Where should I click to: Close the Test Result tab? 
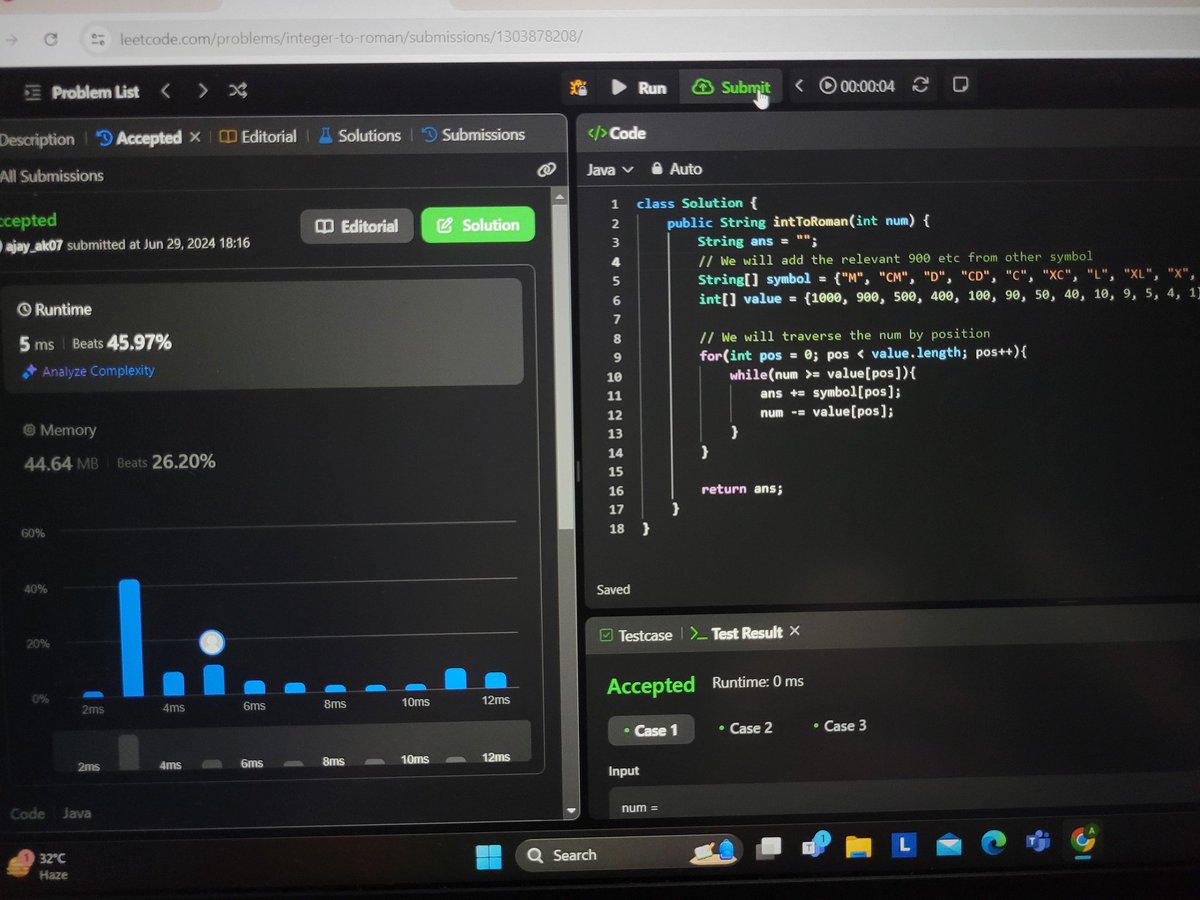pos(795,631)
